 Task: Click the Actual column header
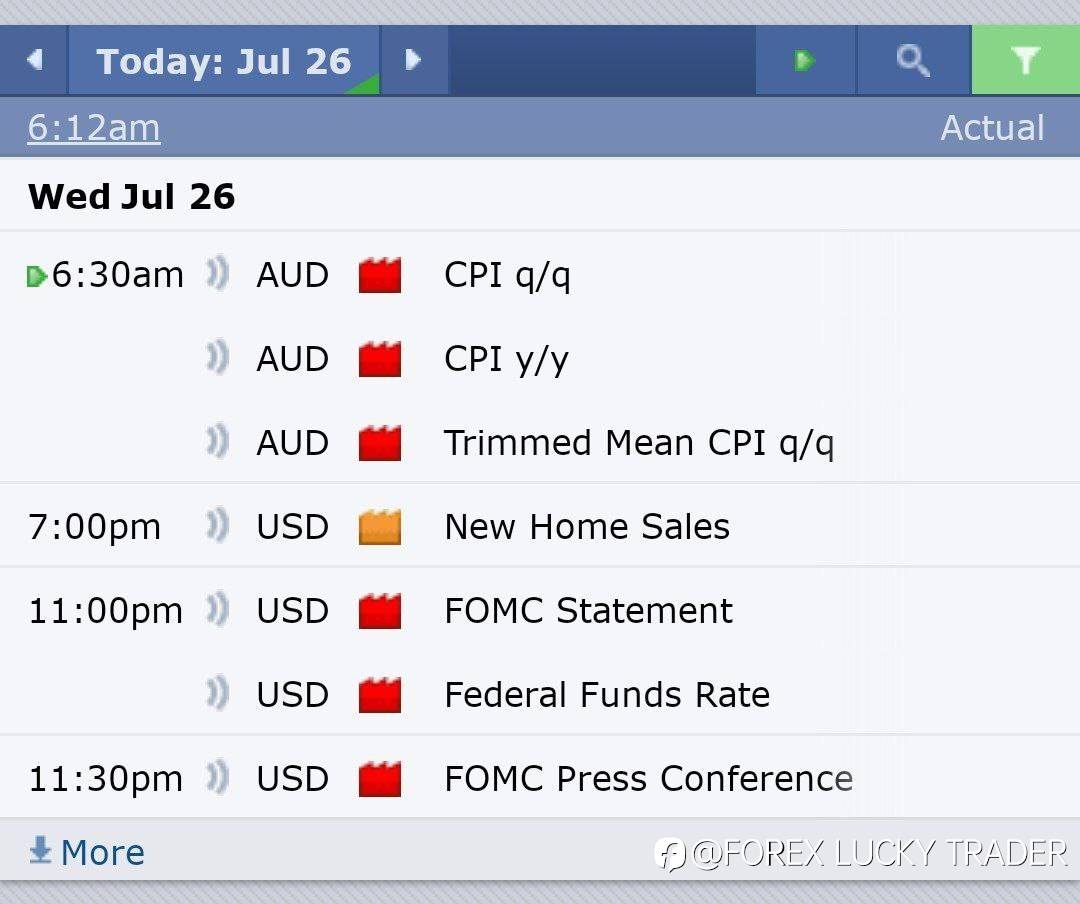click(x=993, y=127)
